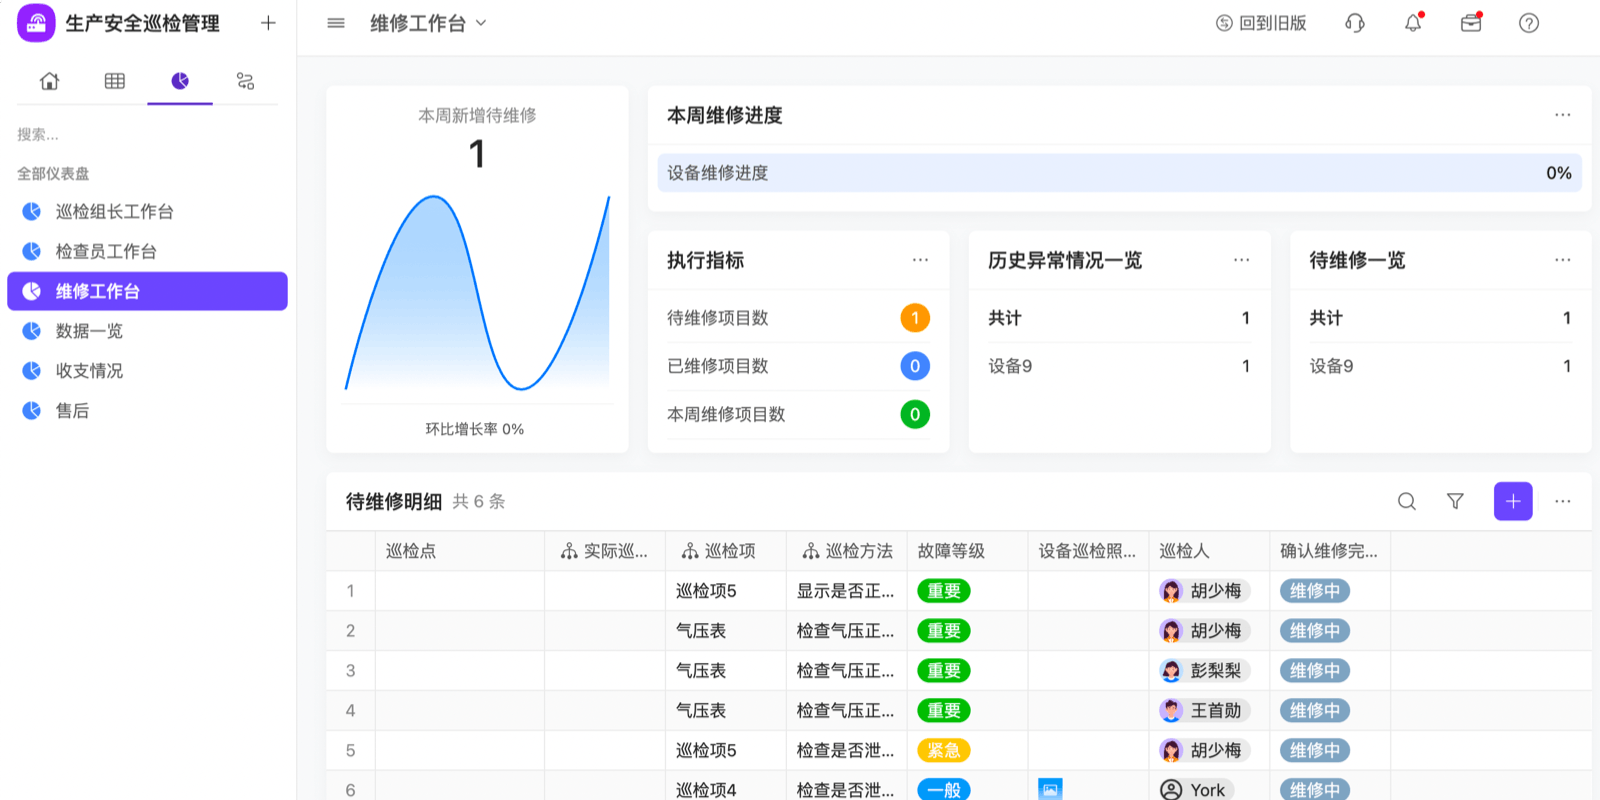1600x800 pixels.
Task: Open more options for 本周维修进度 card
Action: (1562, 115)
